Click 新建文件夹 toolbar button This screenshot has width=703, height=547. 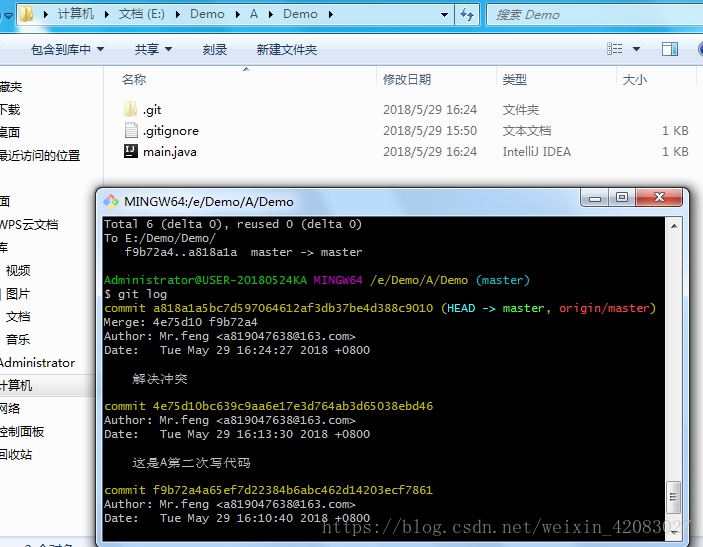point(286,49)
